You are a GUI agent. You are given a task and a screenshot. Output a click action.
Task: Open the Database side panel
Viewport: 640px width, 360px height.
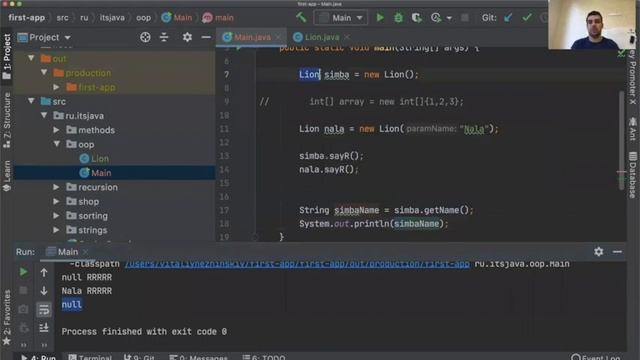click(x=633, y=175)
